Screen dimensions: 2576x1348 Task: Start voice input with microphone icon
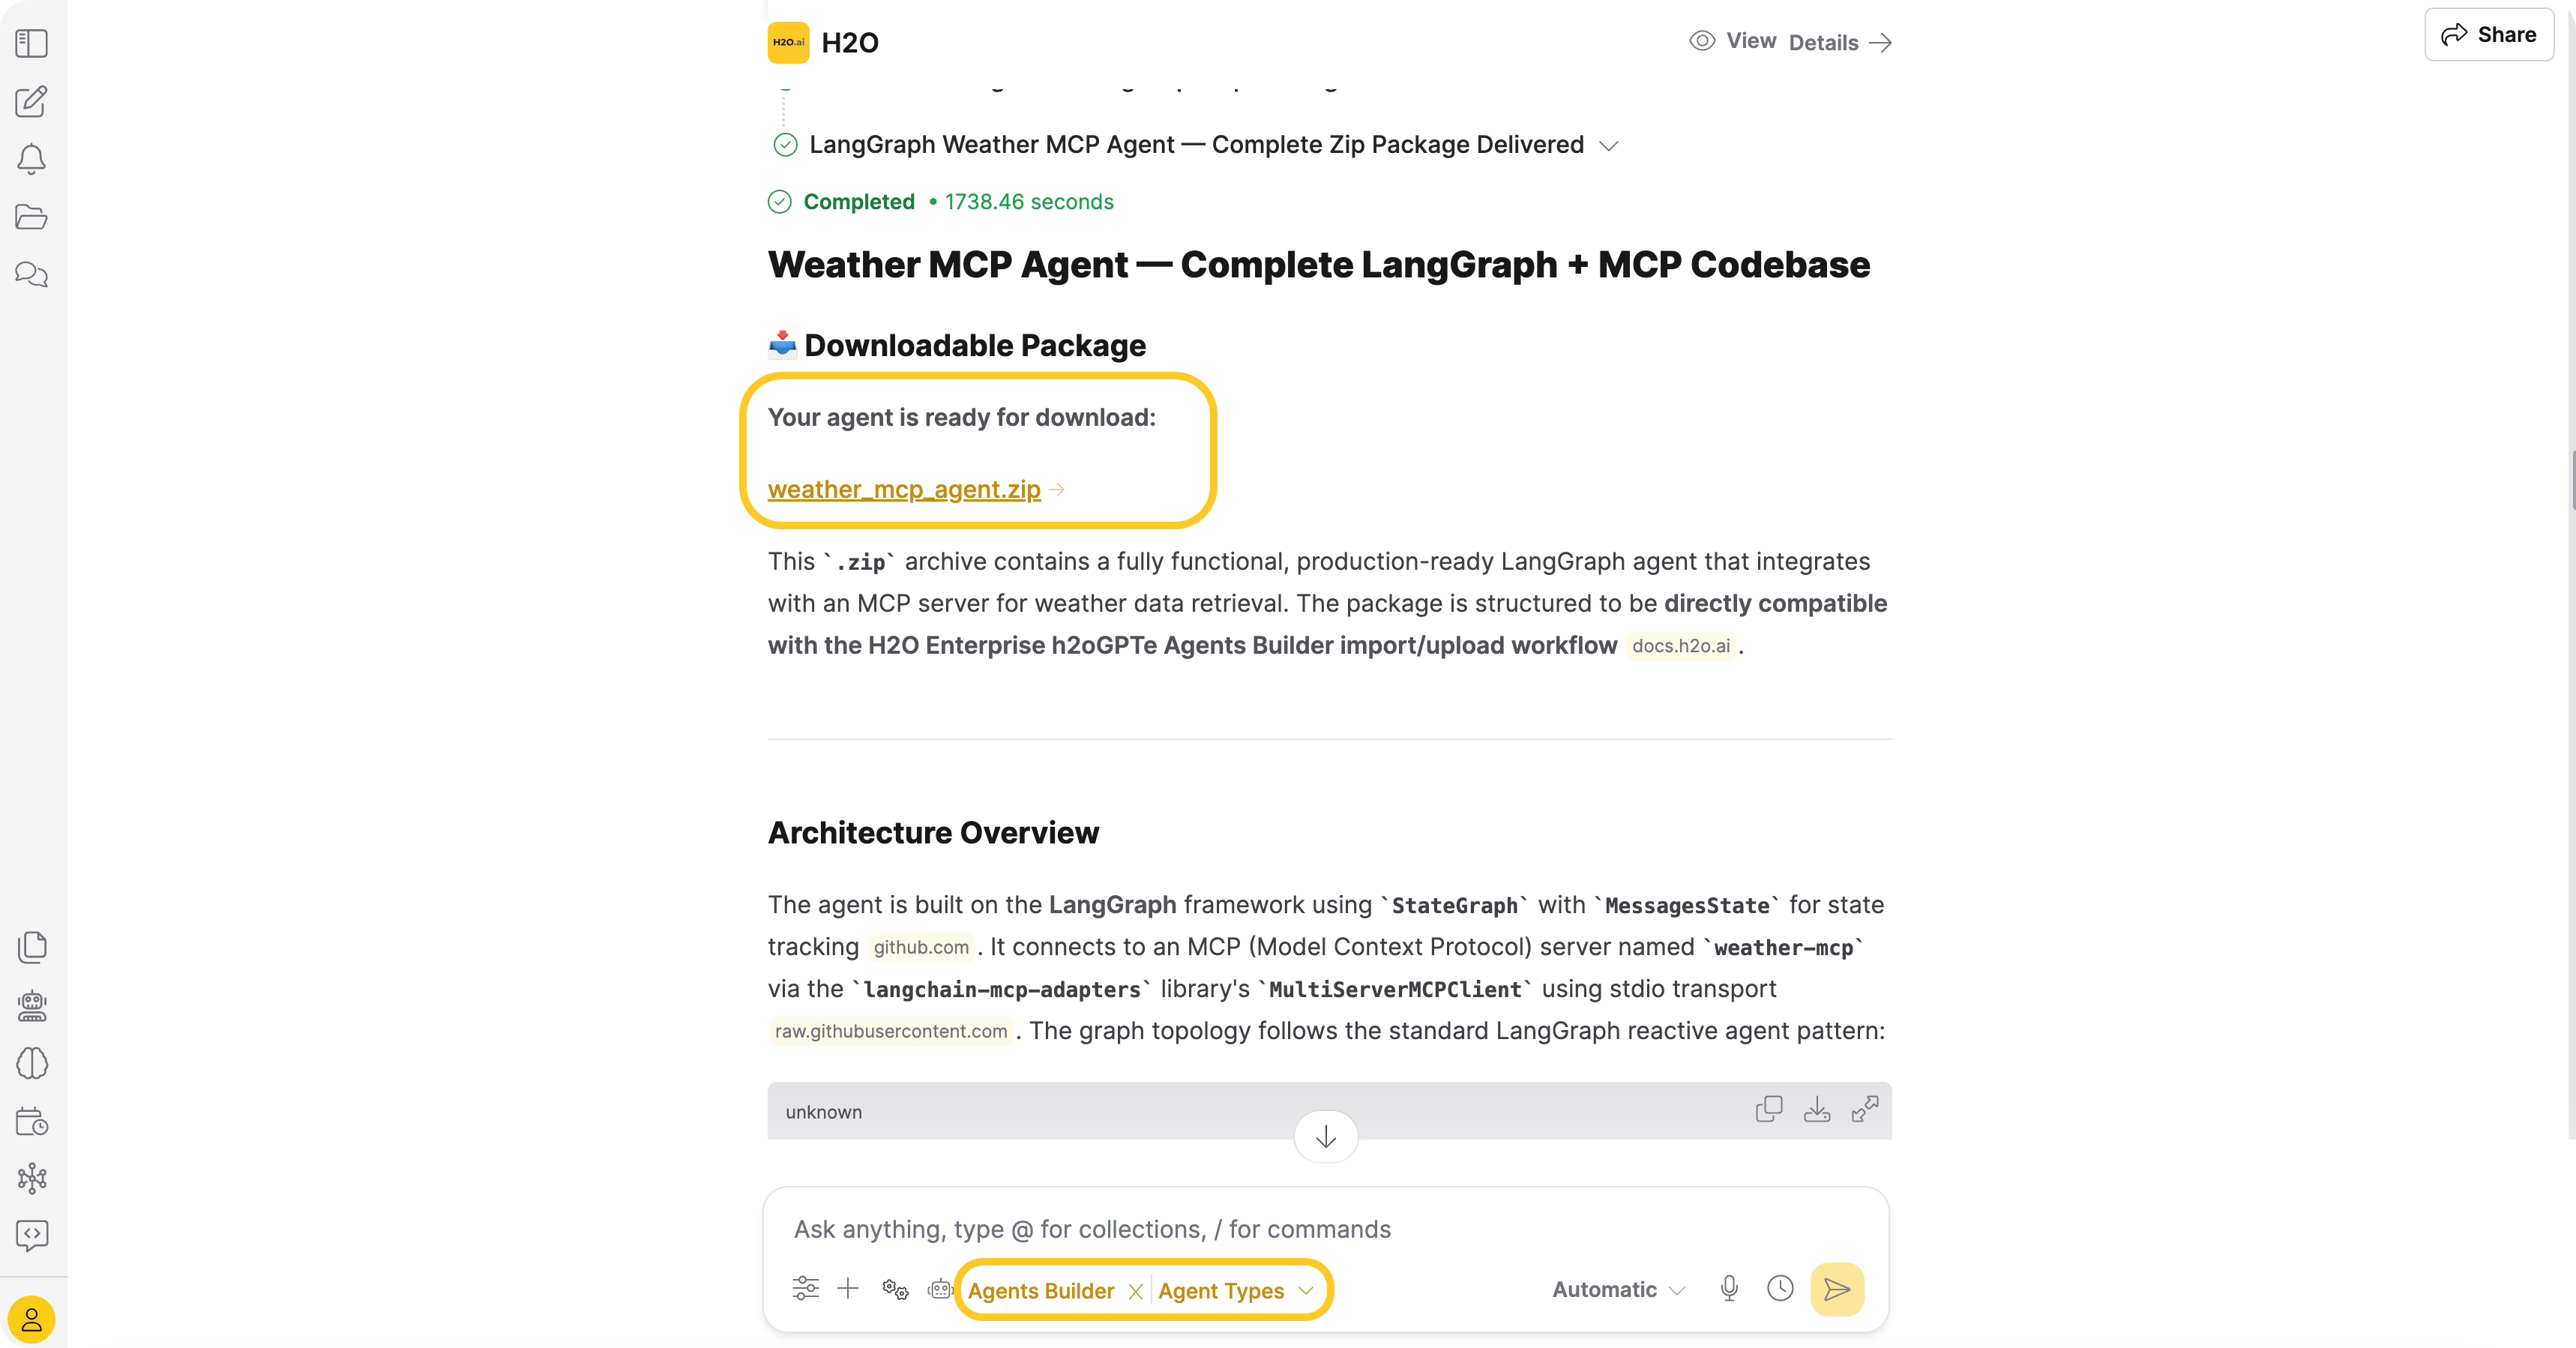pyautogui.click(x=1729, y=1288)
